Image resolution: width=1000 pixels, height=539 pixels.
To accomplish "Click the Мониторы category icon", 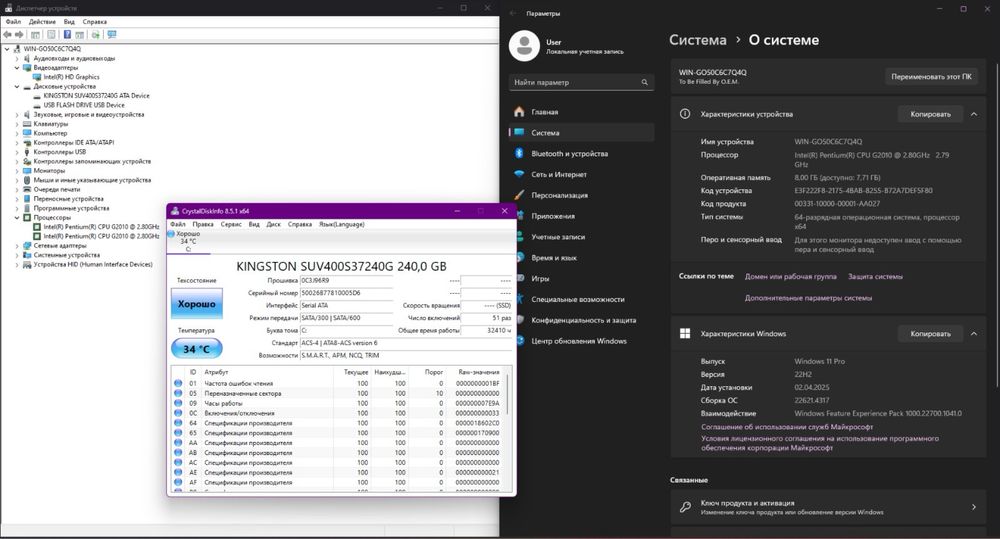I will [x=27, y=170].
